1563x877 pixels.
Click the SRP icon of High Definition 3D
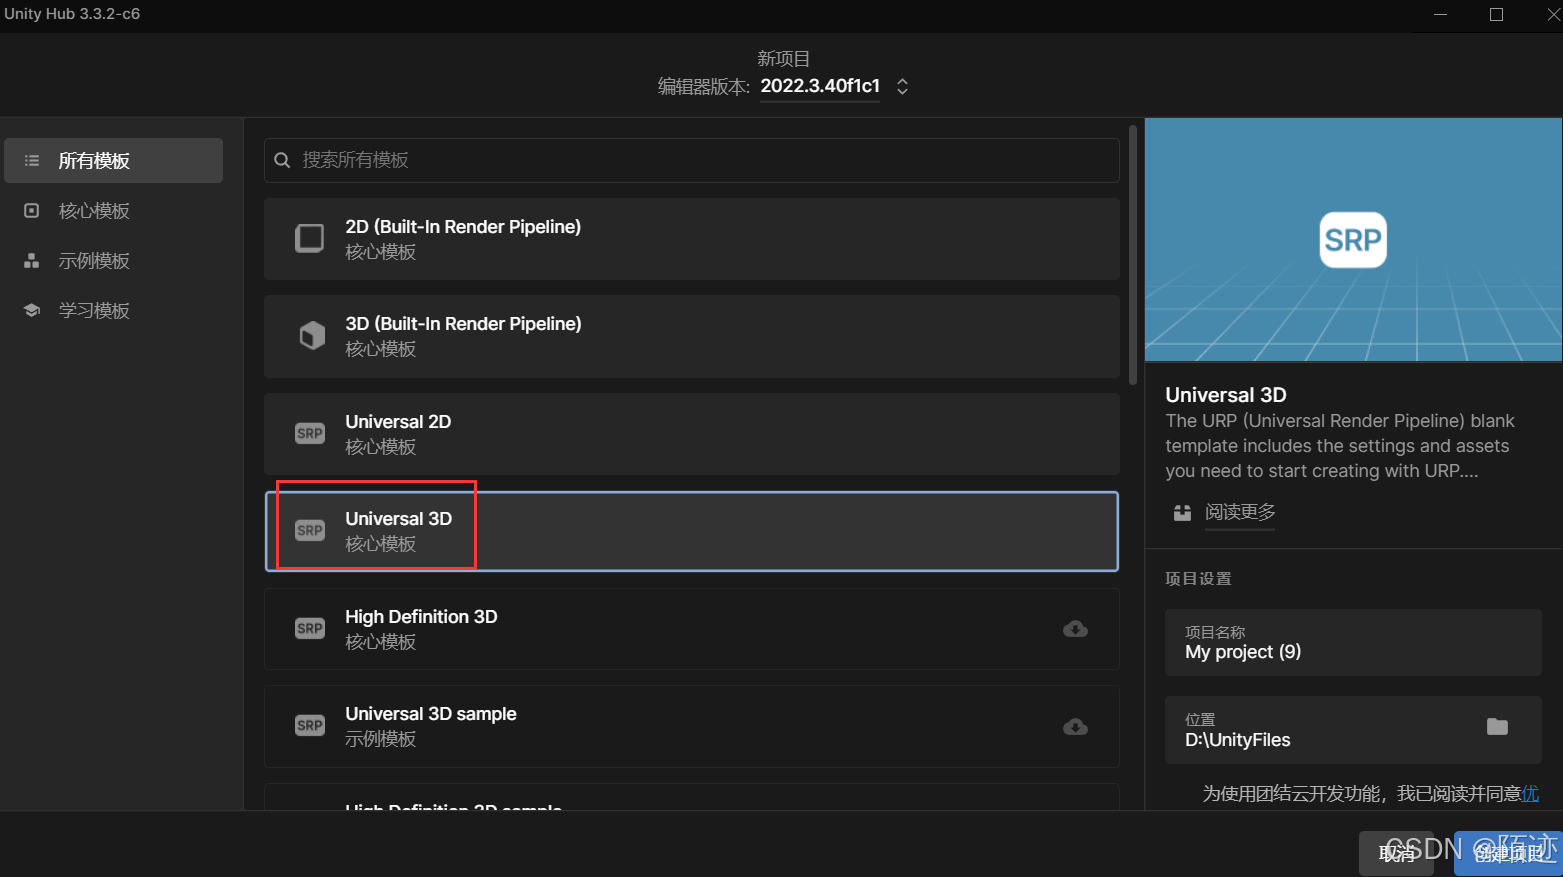coord(310,628)
